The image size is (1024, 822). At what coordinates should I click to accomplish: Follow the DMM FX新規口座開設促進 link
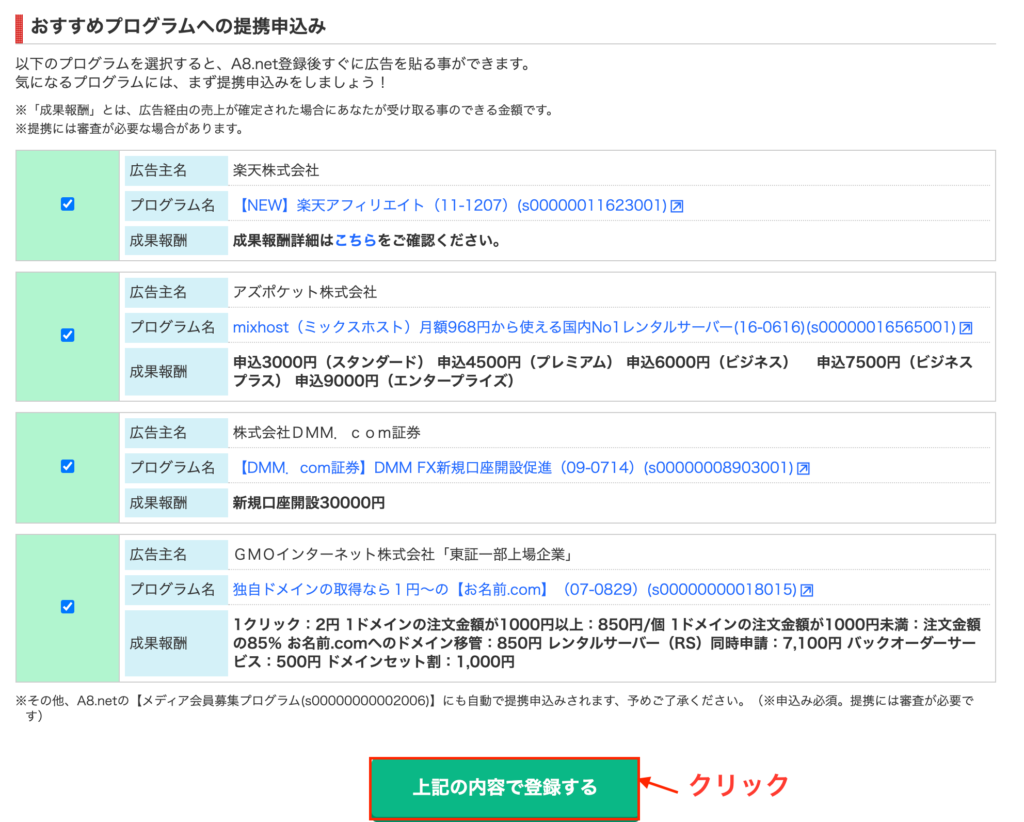[x=513, y=467]
